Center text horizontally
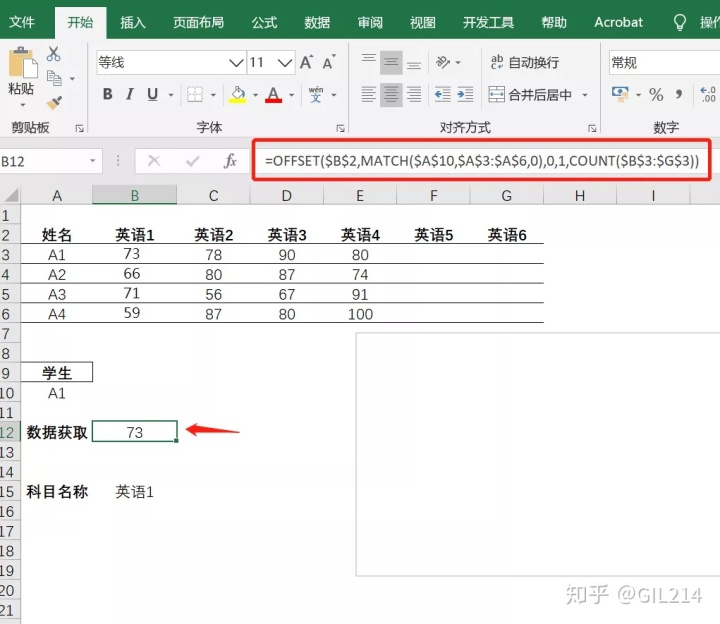This screenshot has height=624, width=720. 391,95
